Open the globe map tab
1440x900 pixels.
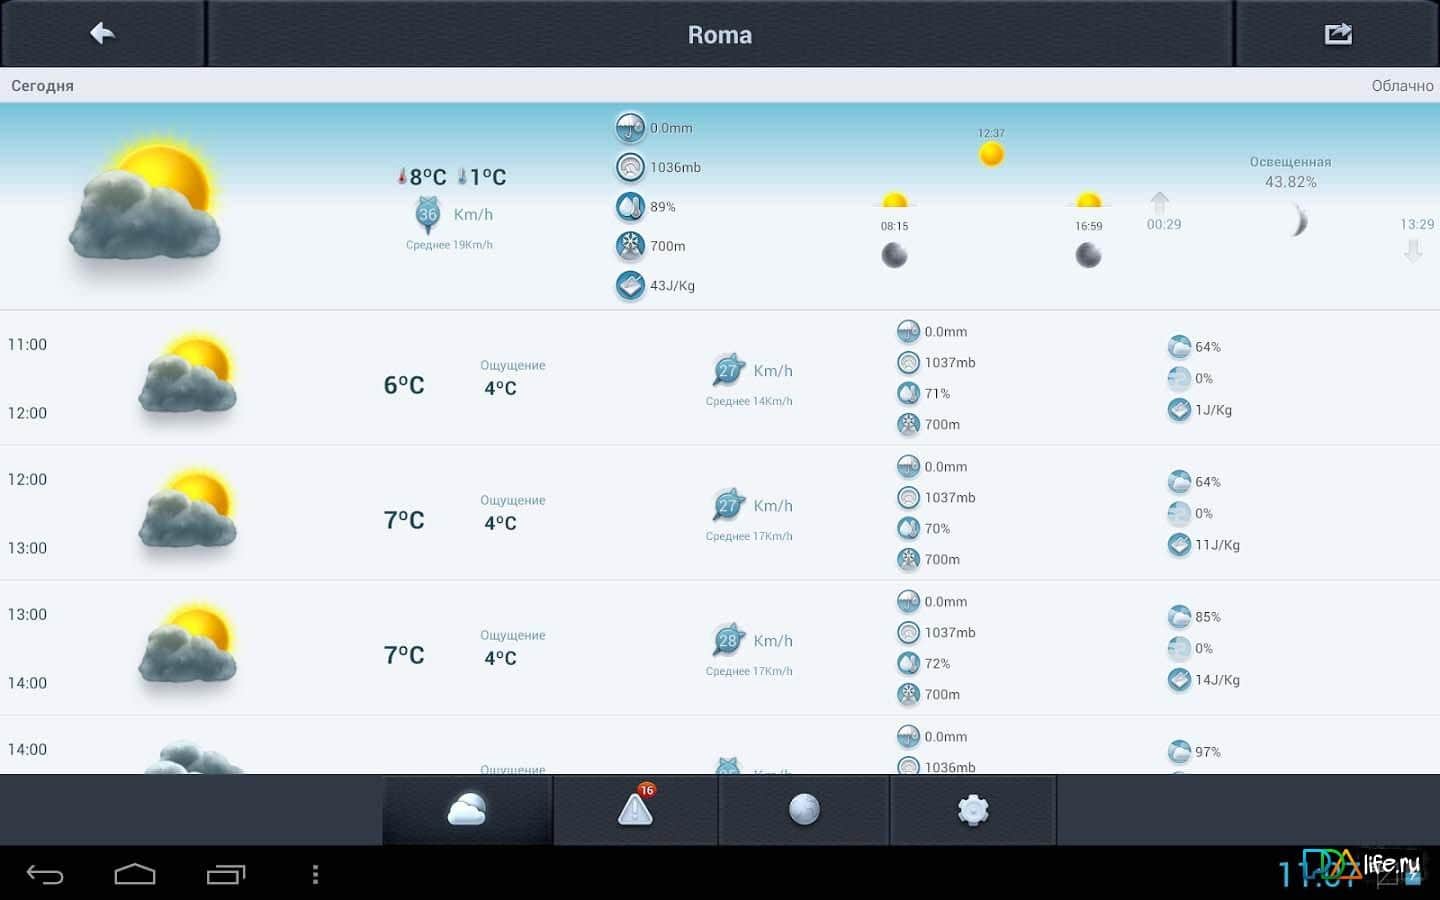tap(804, 810)
